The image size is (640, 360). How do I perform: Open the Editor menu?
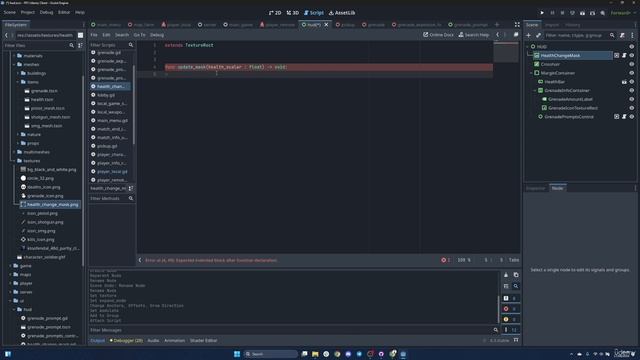[64, 12]
